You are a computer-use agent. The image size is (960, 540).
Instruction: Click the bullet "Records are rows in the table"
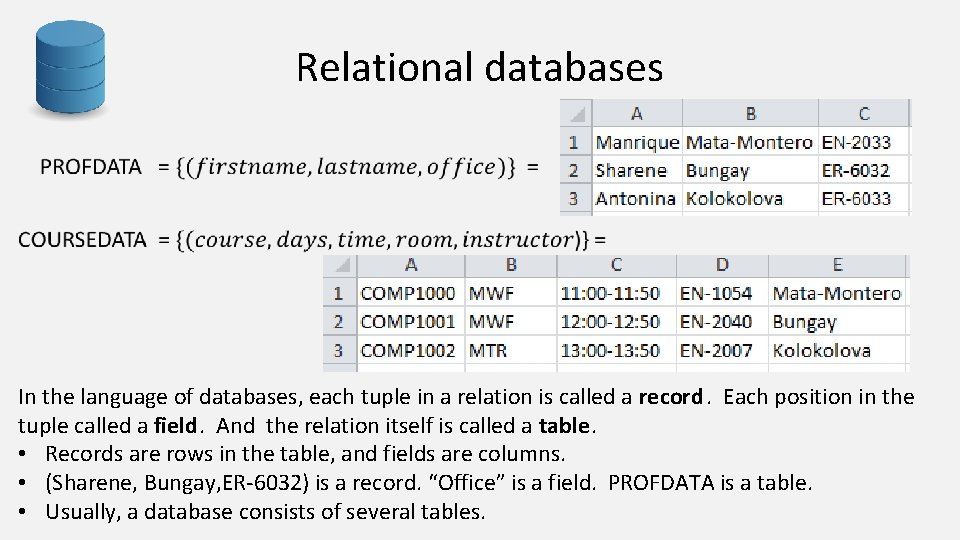coord(306,454)
